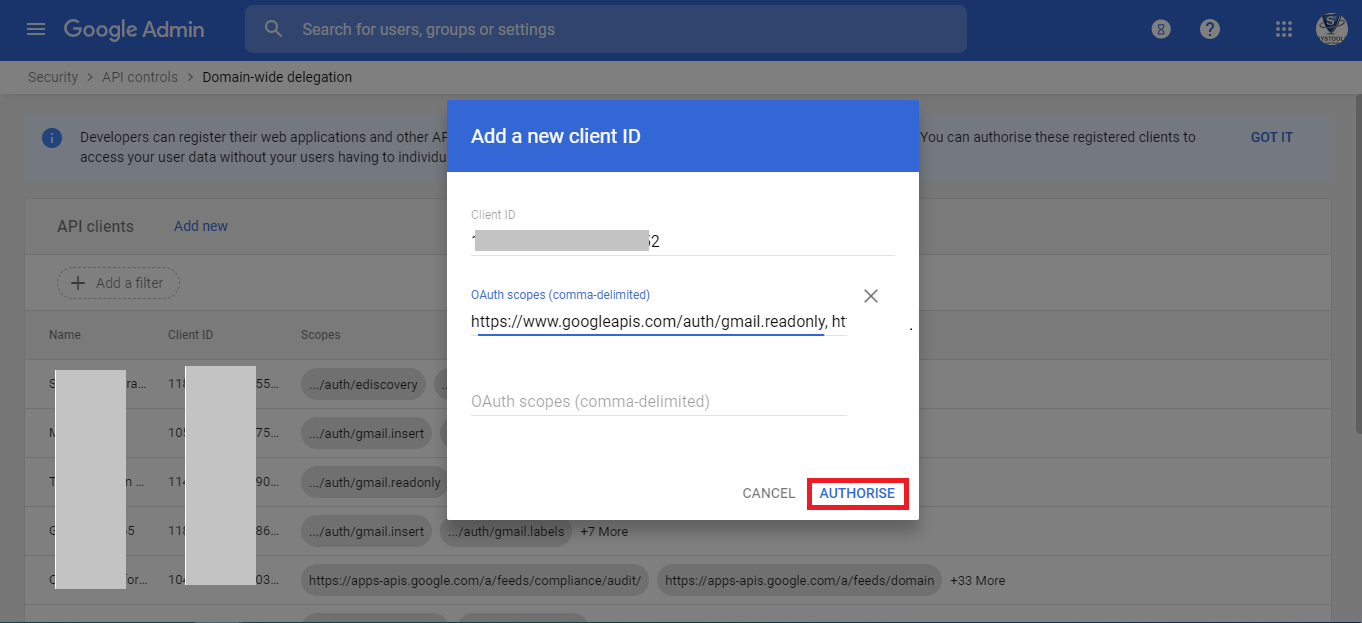Go to Security breadcrumb
Image resolution: width=1362 pixels, height=623 pixels.
pos(53,77)
